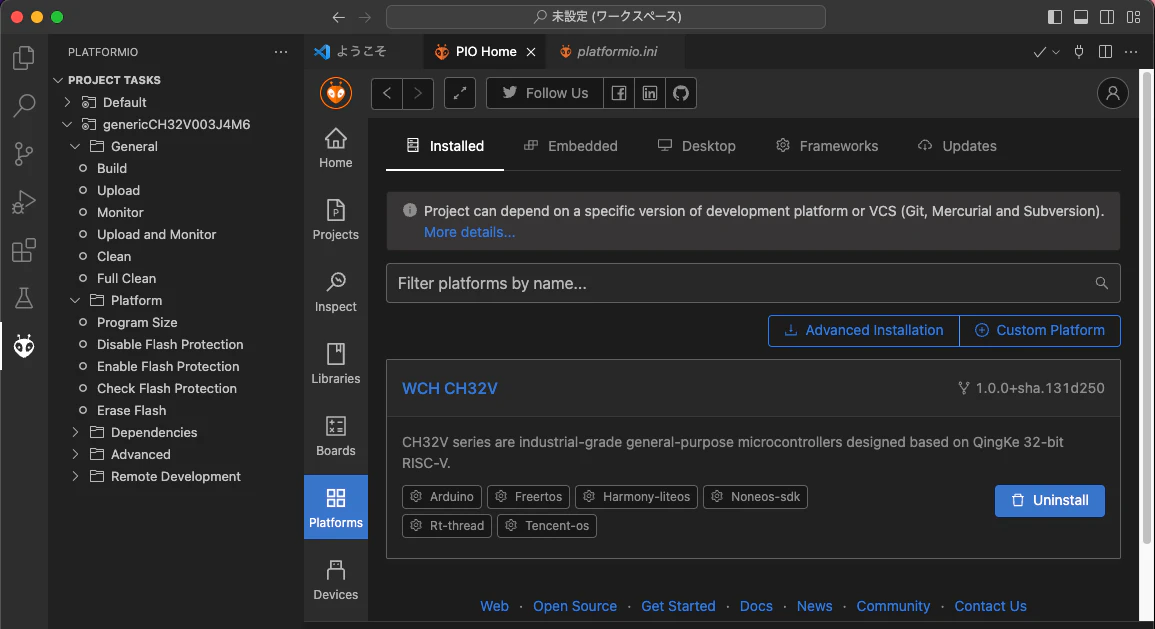Open the More details link
The height and width of the screenshot is (629, 1155).
coord(469,233)
